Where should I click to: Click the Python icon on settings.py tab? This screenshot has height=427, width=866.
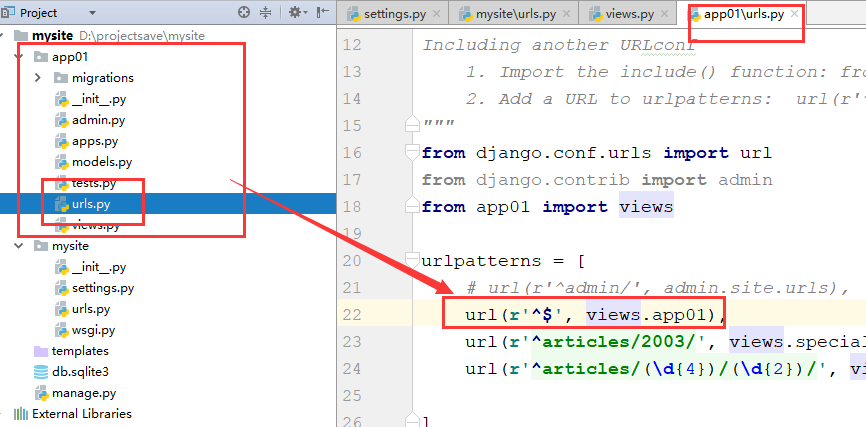[x=354, y=14]
